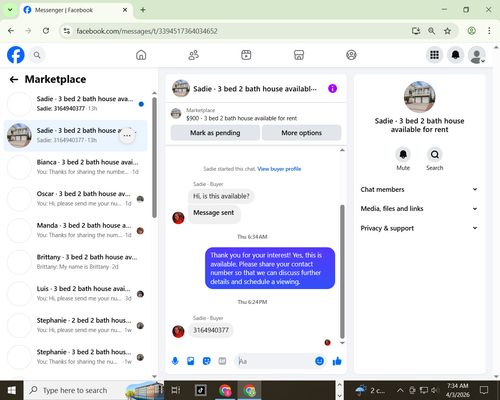The height and width of the screenshot is (400, 500).
Task: Open unread Sadie conversation with blue dot
Action: 75,104
